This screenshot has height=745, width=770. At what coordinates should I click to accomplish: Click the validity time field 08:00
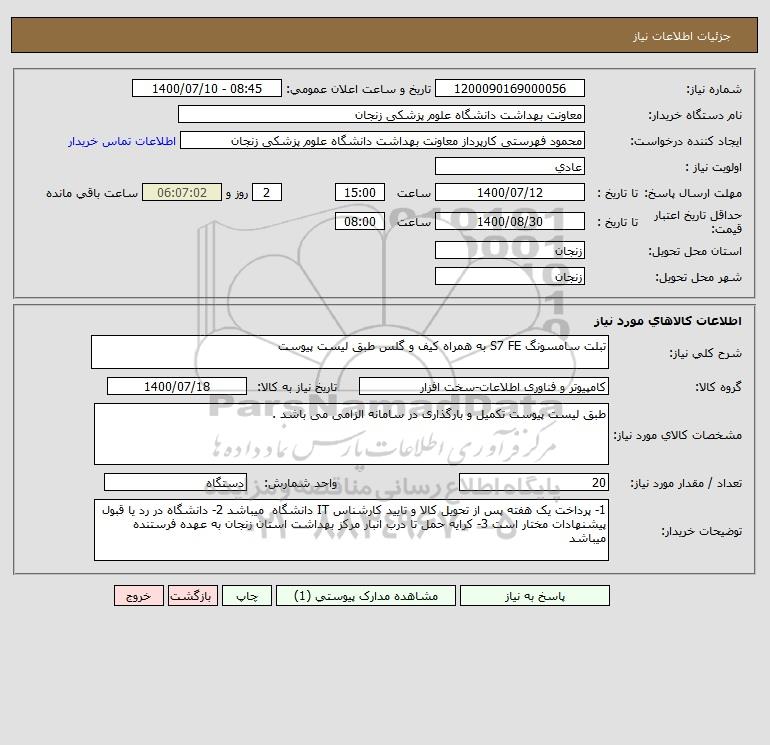coord(359,221)
